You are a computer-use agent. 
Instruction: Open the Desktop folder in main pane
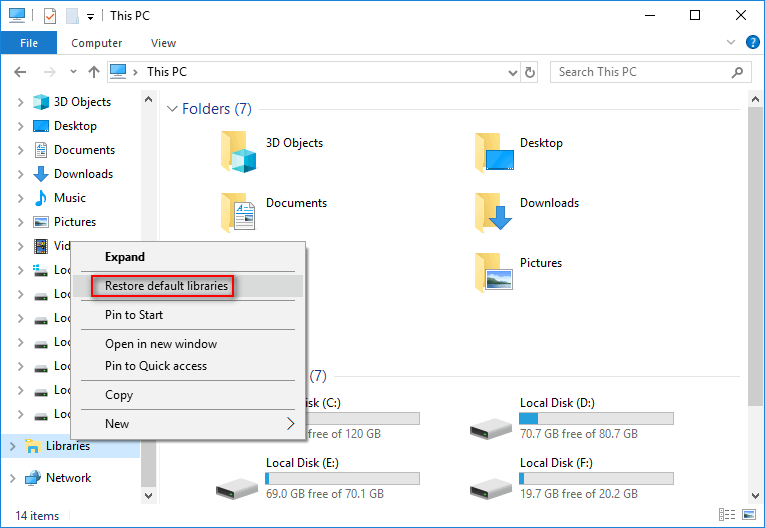click(x=495, y=153)
